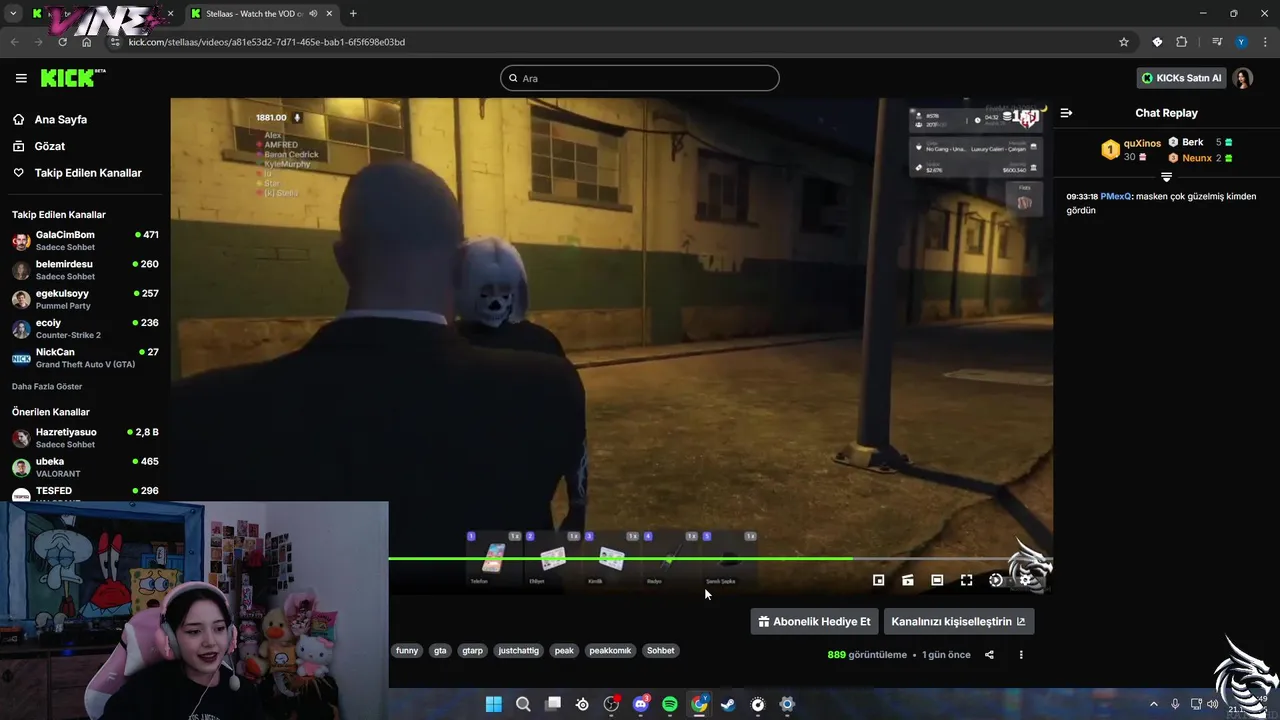The height and width of the screenshot is (720, 1280).
Task: Click the funny tag
Action: (x=407, y=650)
